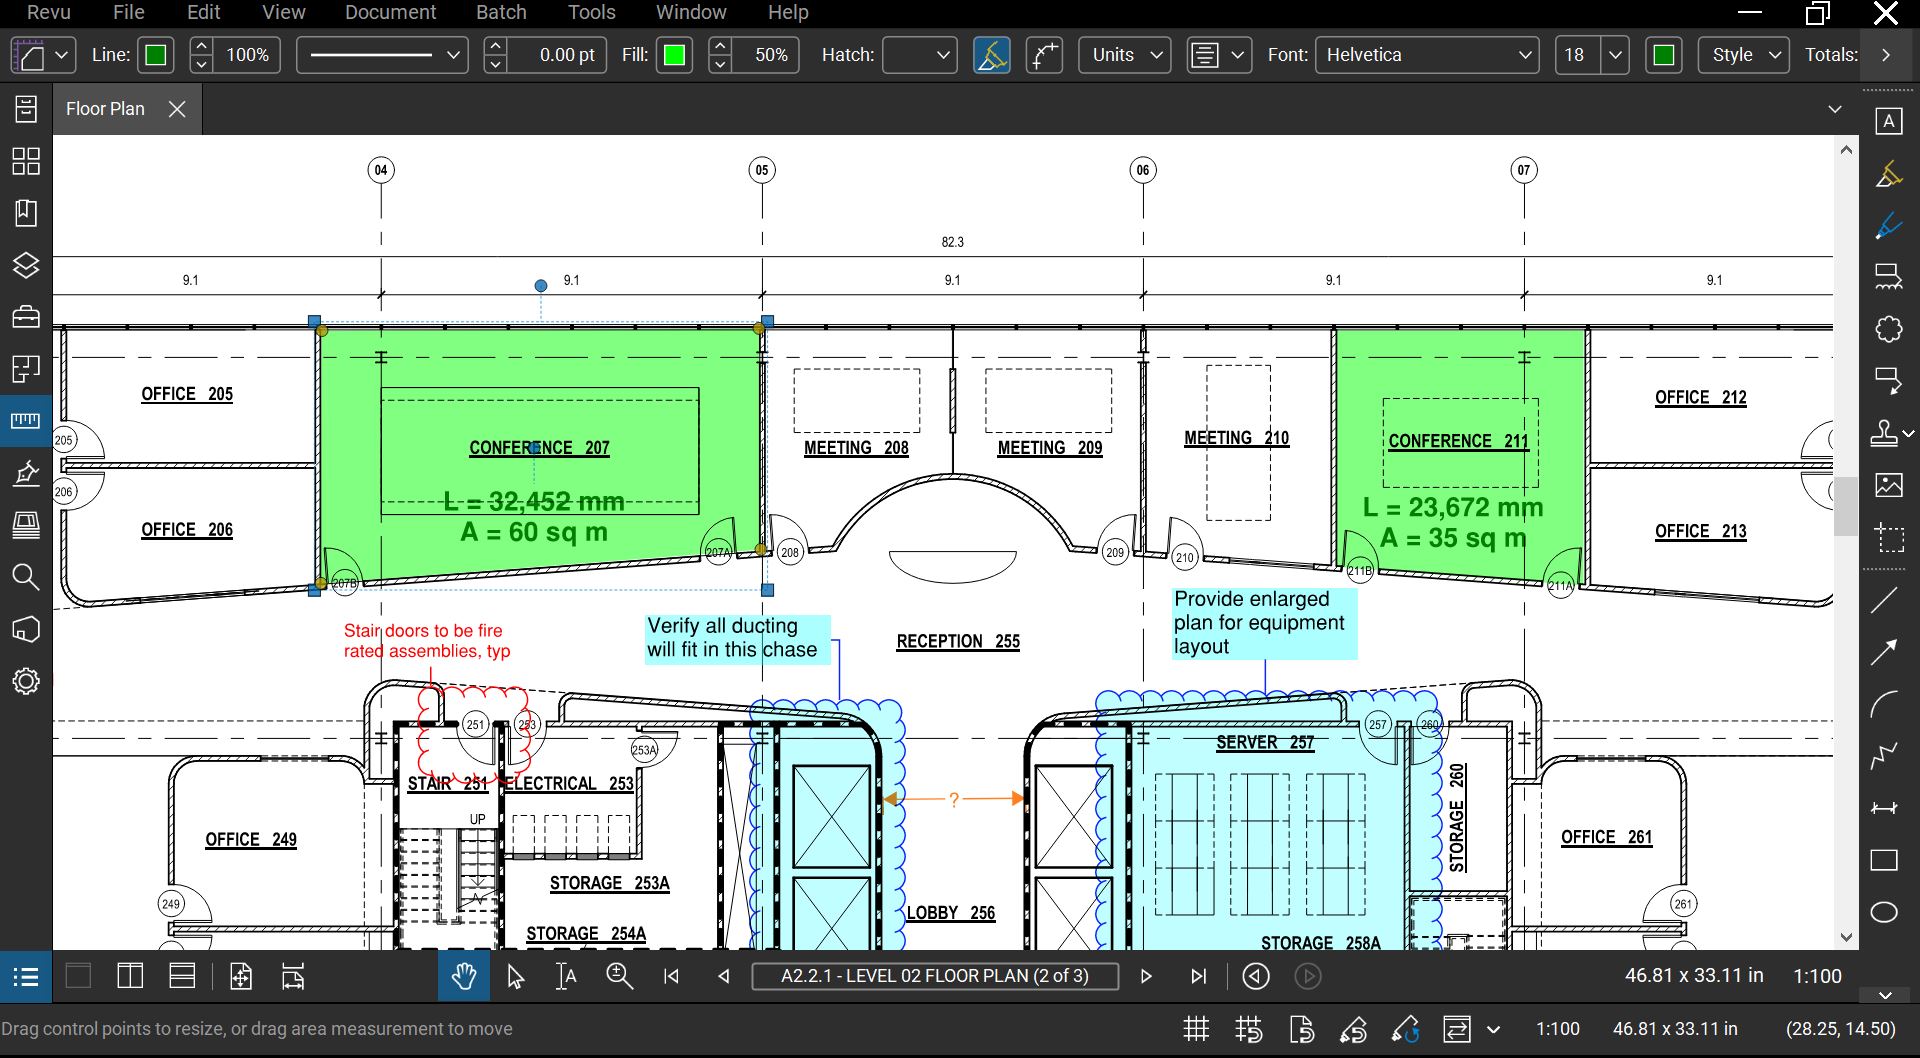Open the Bookmarks panel
1920x1058 pixels.
tap(27, 214)
